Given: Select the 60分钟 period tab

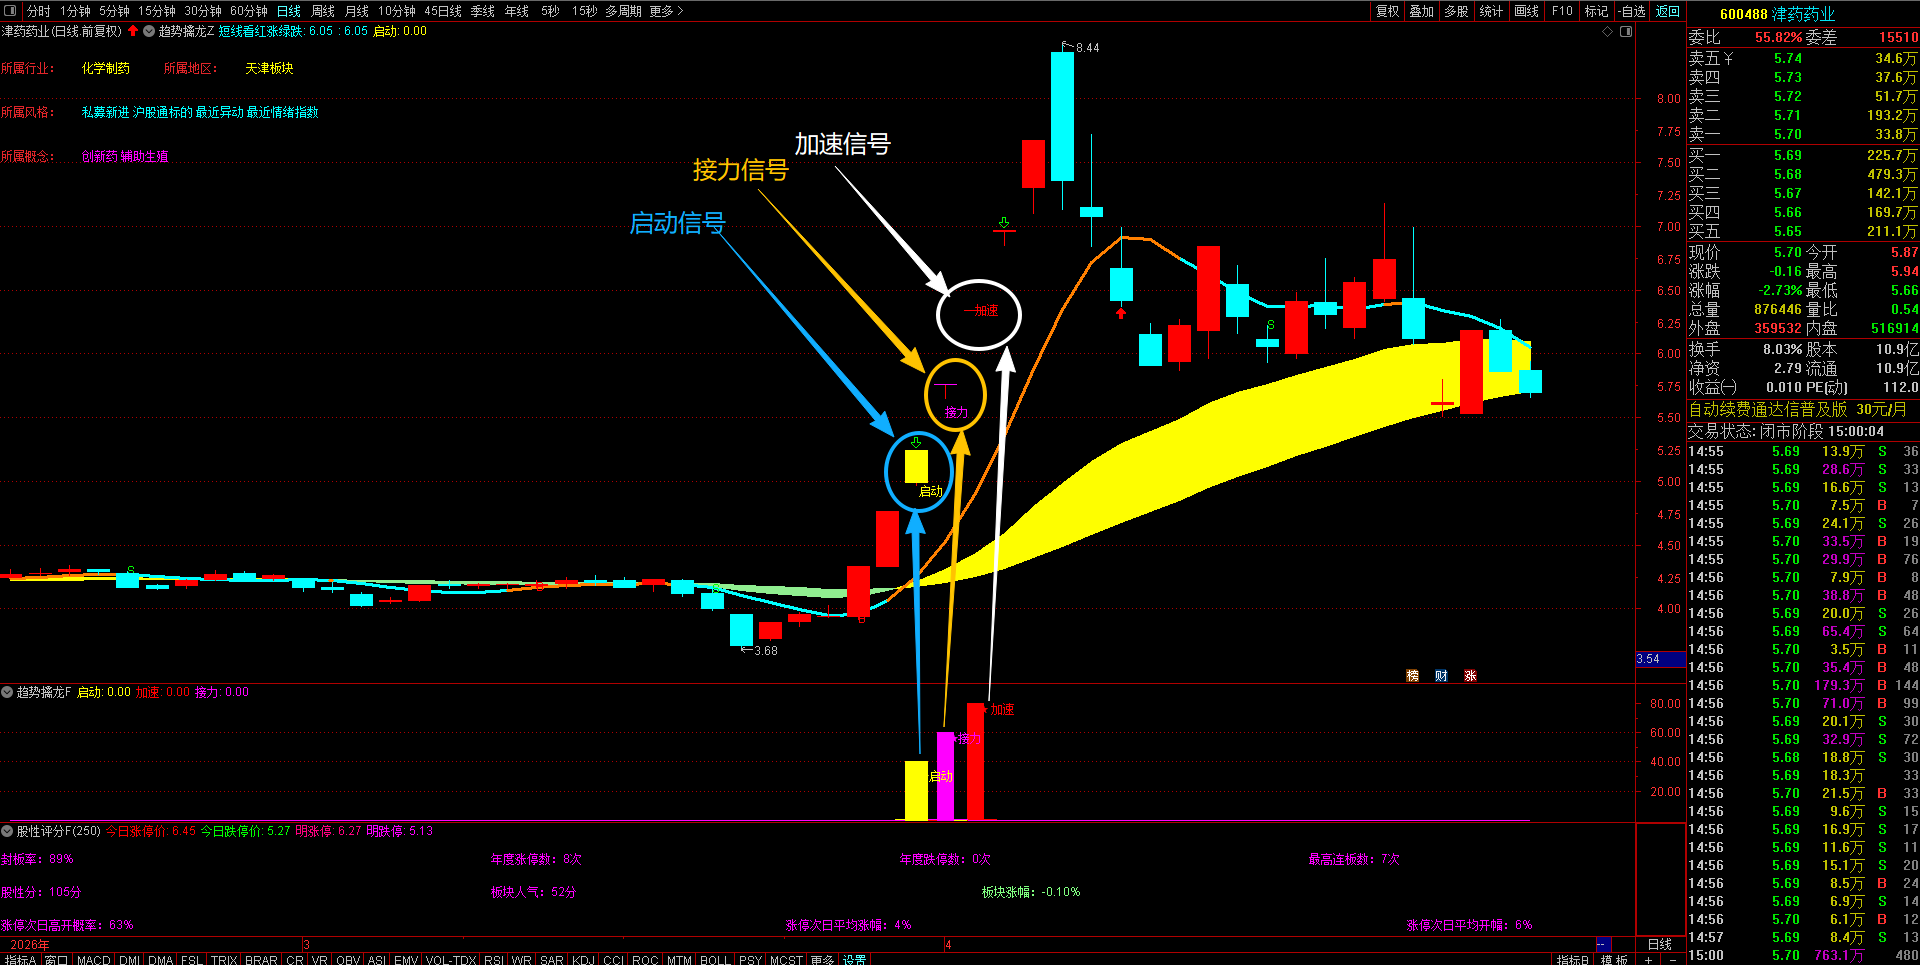Looking at the screenshot, I should click(249, 11).
